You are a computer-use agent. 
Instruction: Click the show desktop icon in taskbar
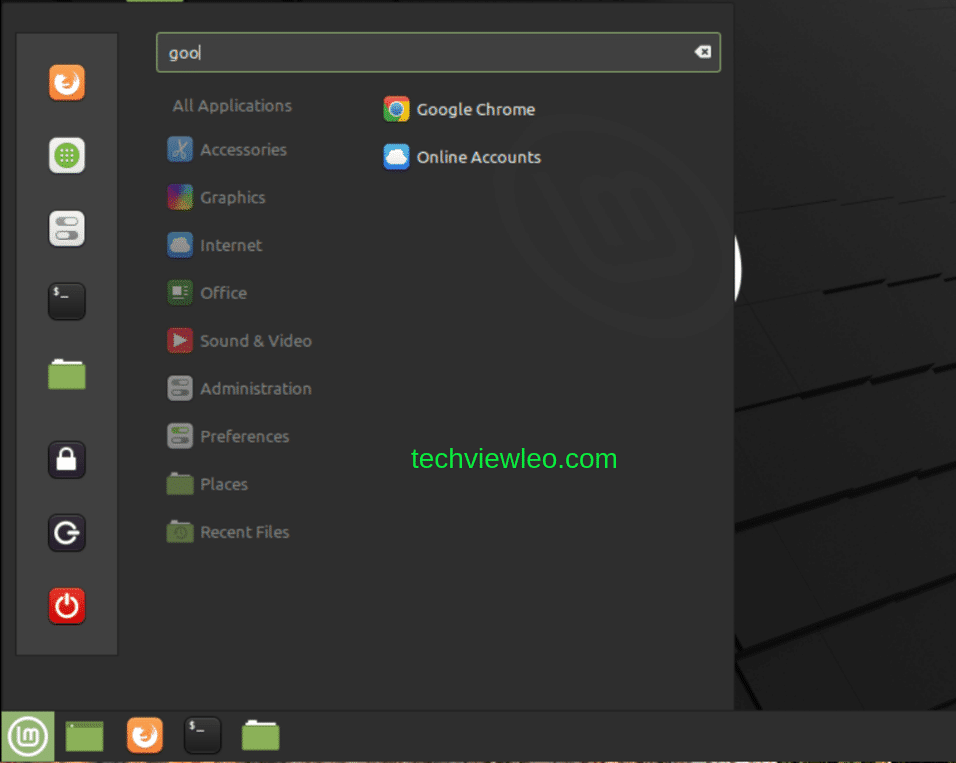coord(84,735)
